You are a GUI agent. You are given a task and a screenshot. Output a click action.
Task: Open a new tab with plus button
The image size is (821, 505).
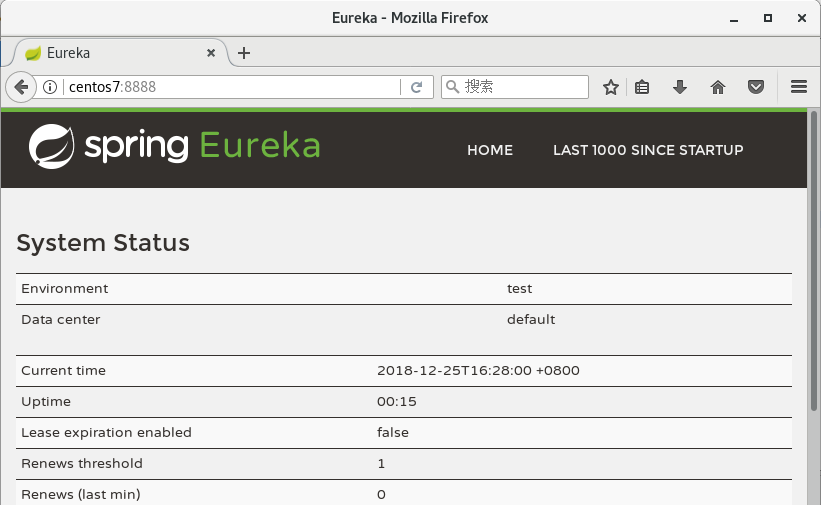(243, 53)
